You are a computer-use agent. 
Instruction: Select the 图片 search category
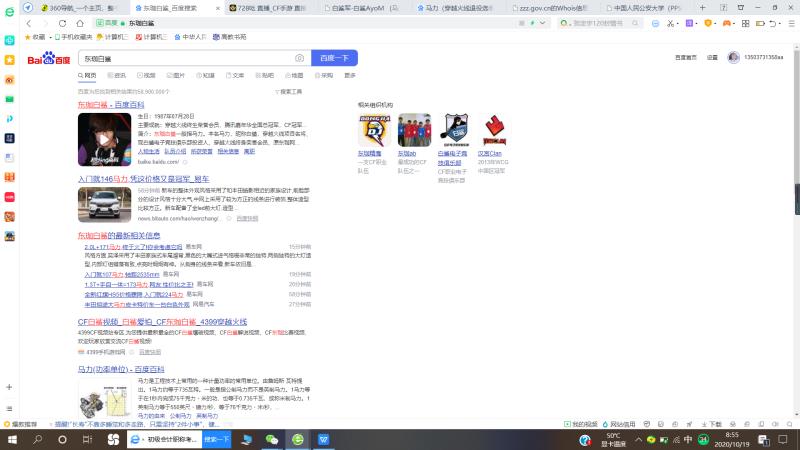point(176,76)
